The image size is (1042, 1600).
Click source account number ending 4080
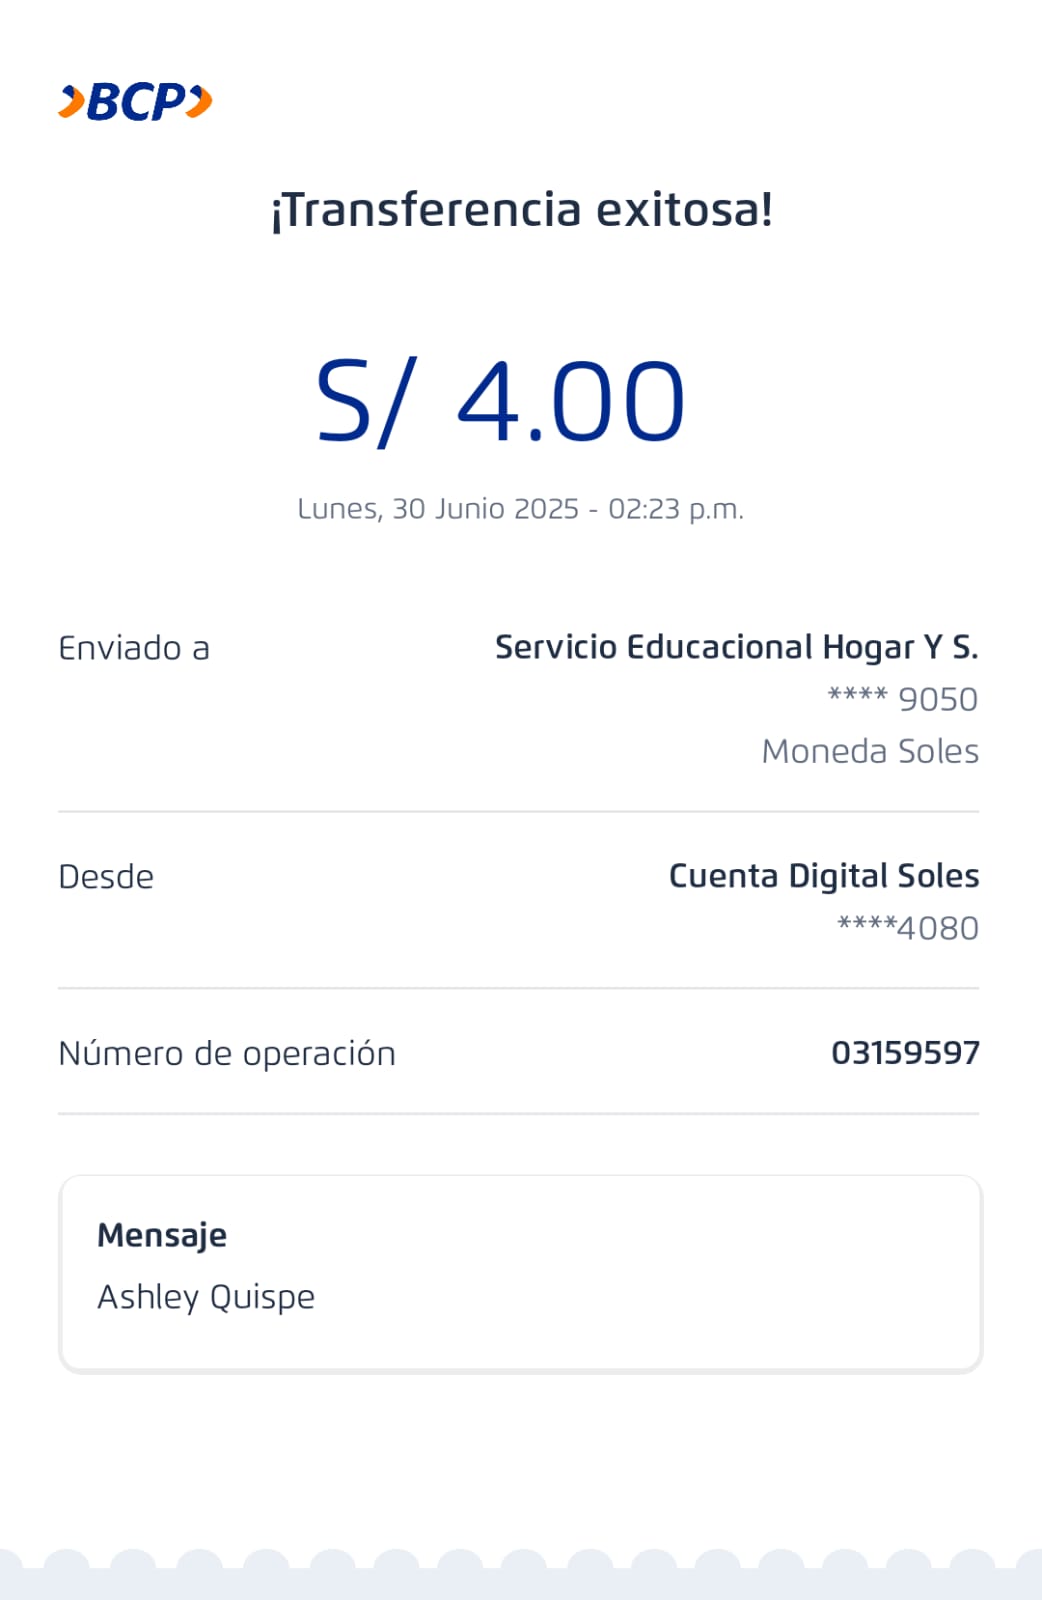click(x=908, y=928)
